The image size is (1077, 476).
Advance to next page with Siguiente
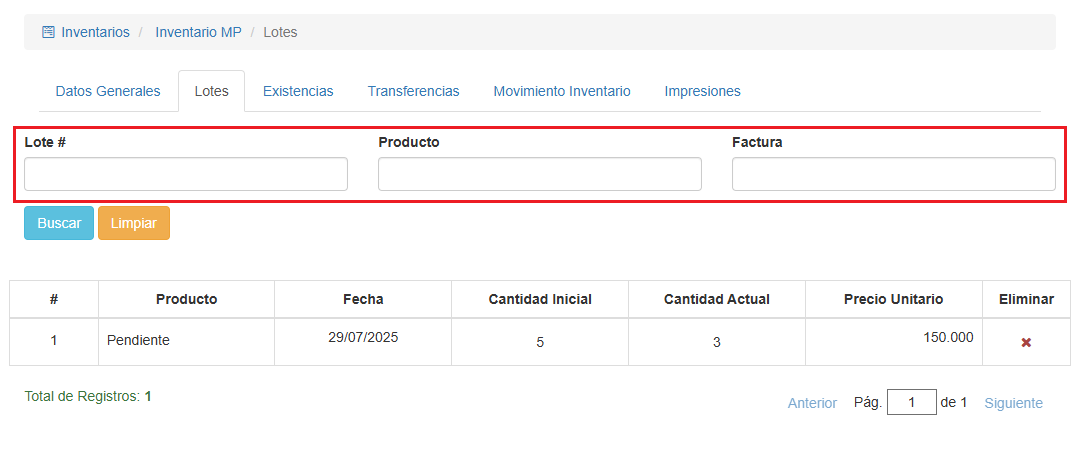point(1013,403)
